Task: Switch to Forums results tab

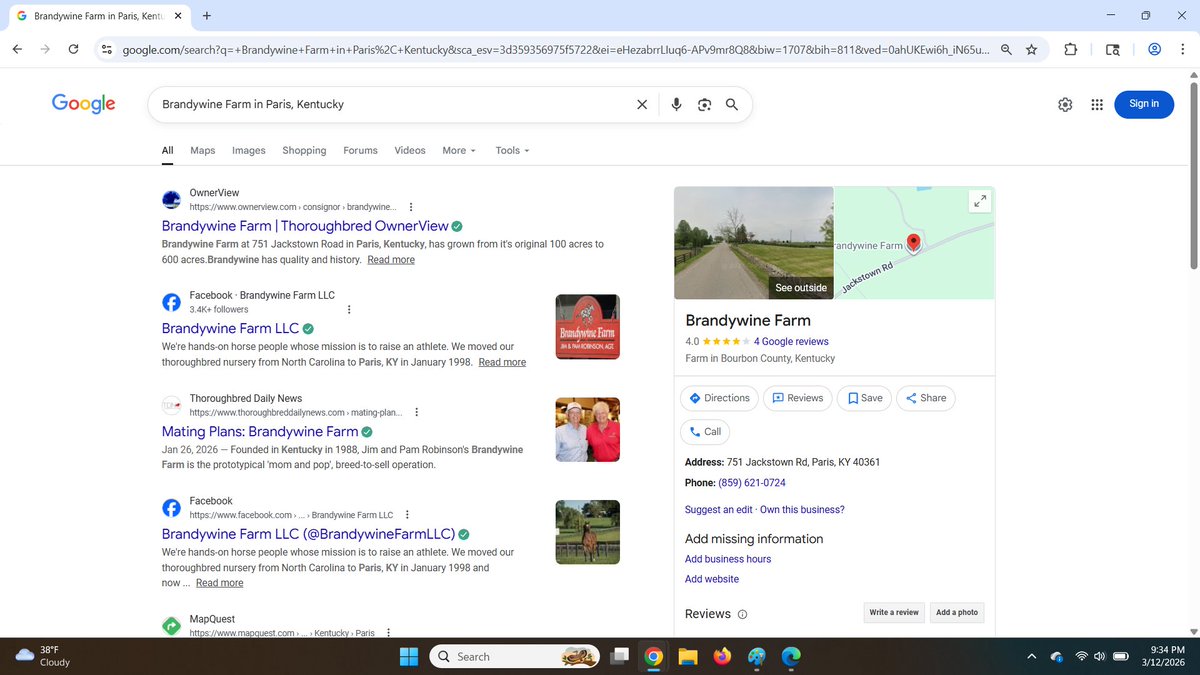Action: (360, 150)
